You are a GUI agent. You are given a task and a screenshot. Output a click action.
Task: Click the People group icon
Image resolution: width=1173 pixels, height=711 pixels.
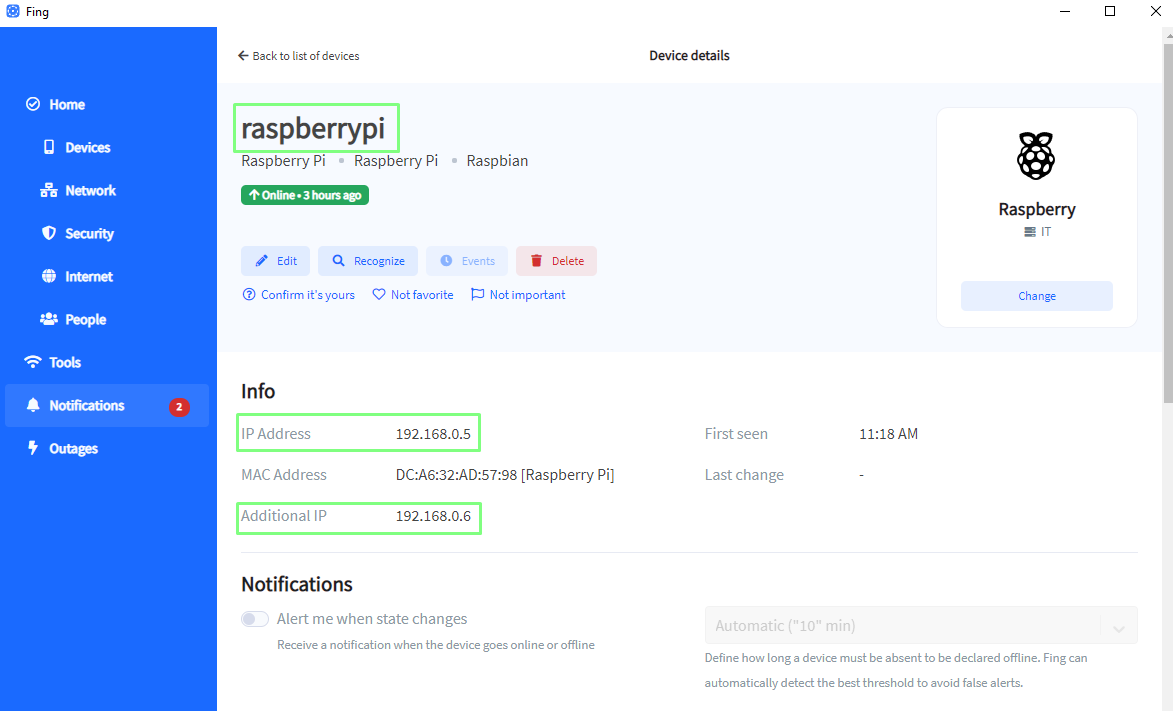coord(49,319)
